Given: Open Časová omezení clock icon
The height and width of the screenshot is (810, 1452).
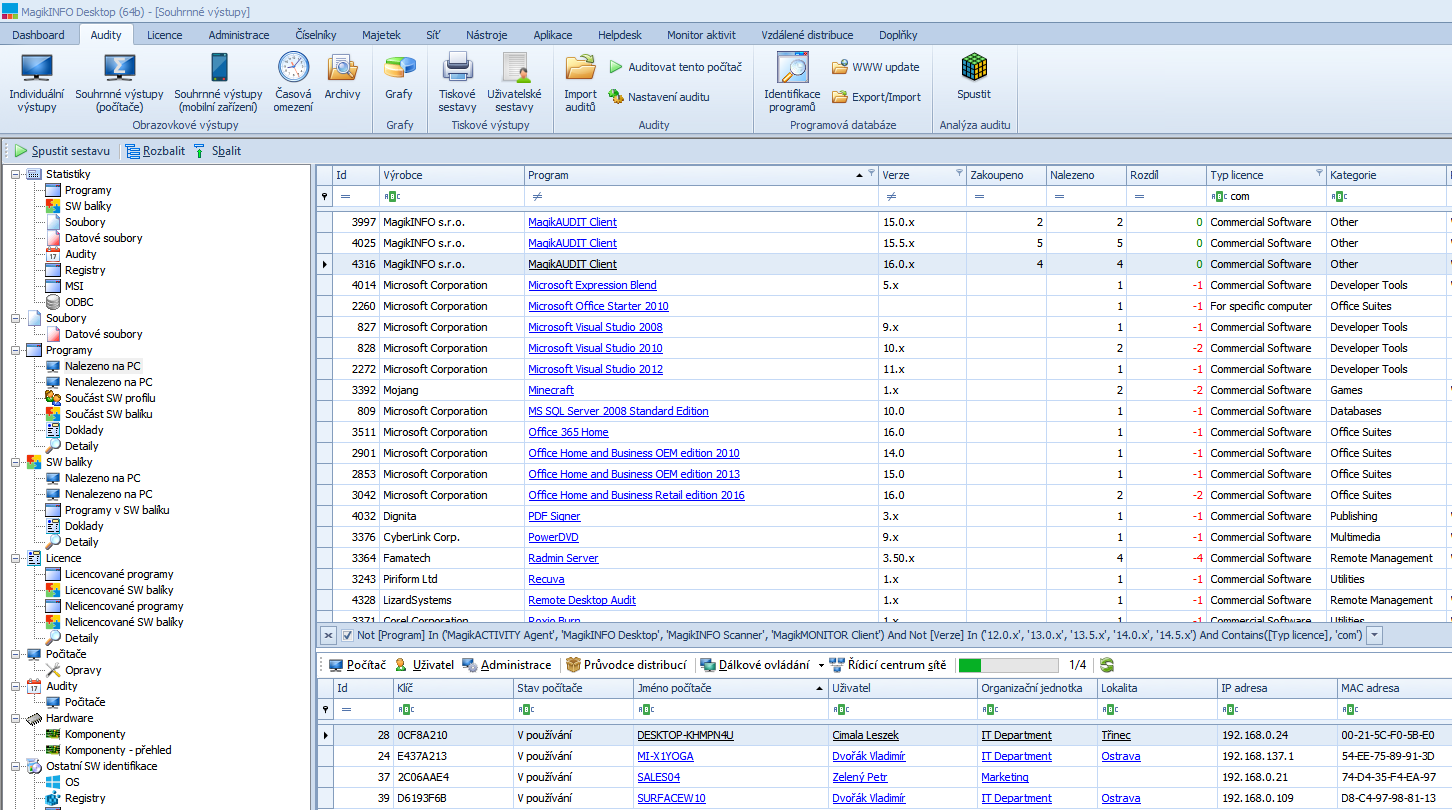Looking at the screenshot, I should 293,82.
